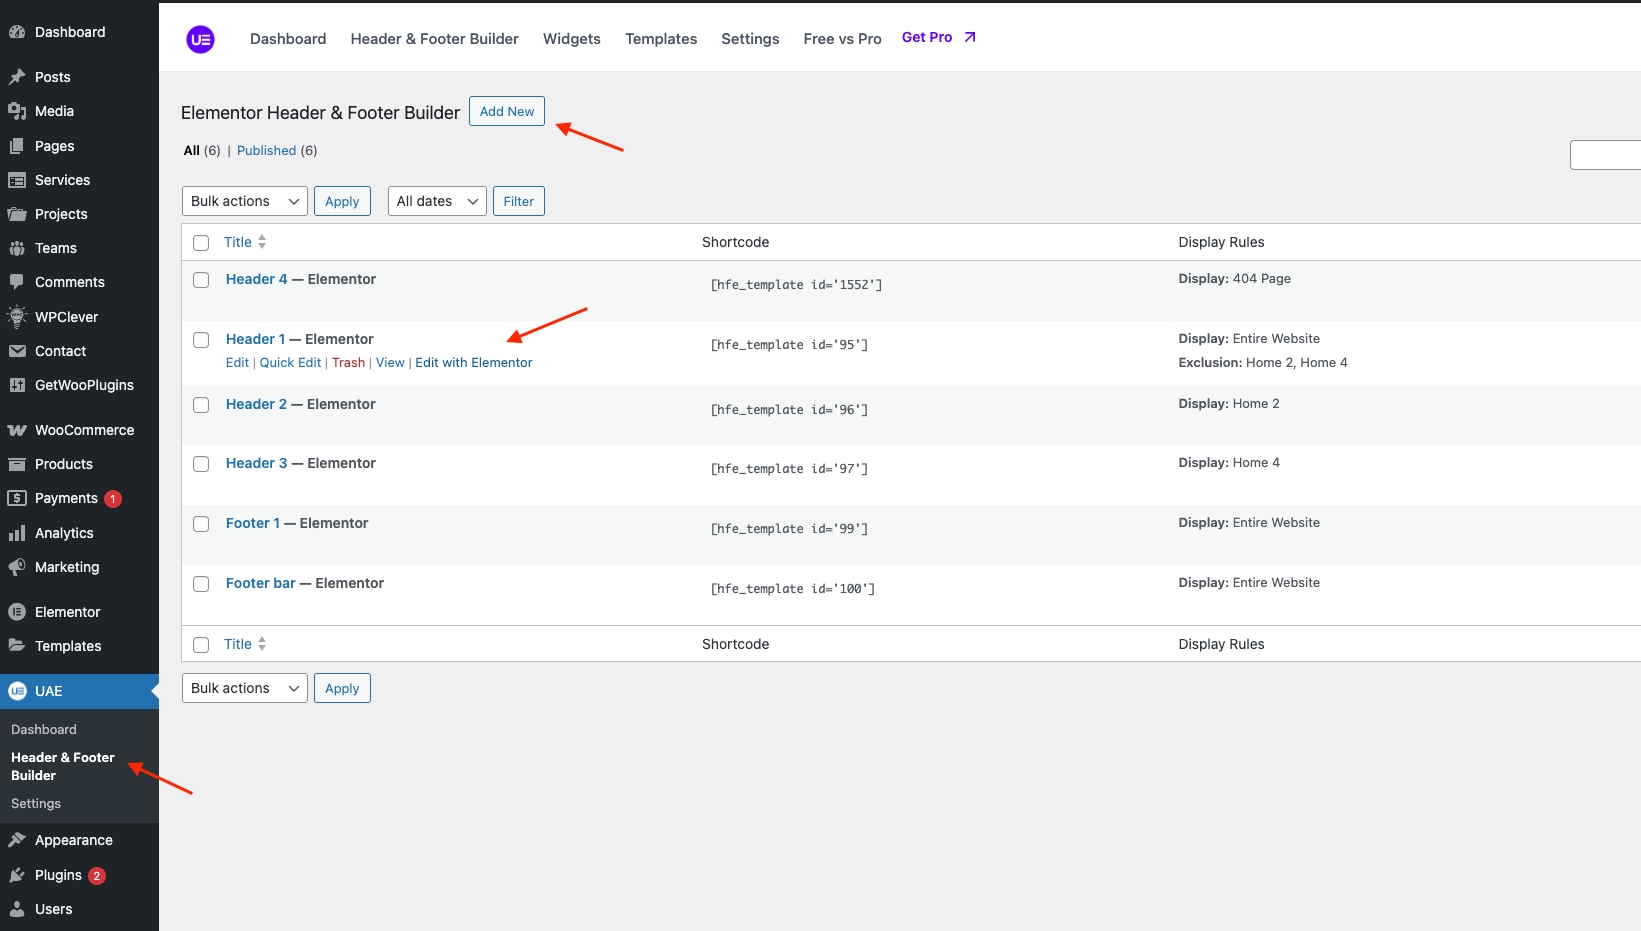Click the Elementor icon in sidebar
Viewport: 1641px width, 931px height.
17,612
